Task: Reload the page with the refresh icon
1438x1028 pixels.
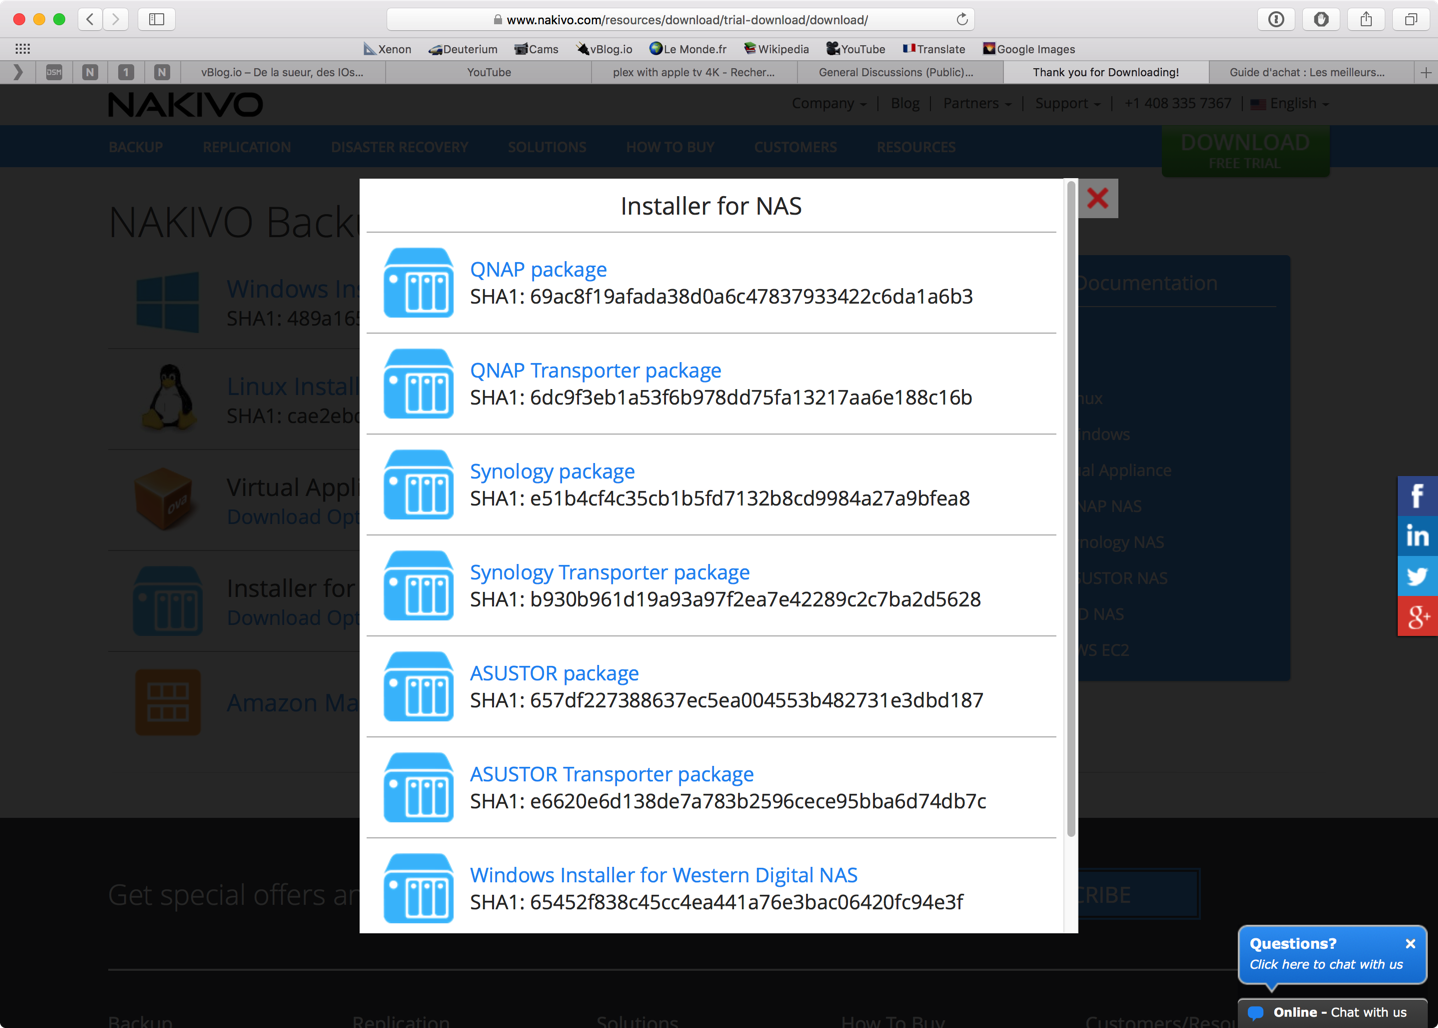Action: [962, 19]
